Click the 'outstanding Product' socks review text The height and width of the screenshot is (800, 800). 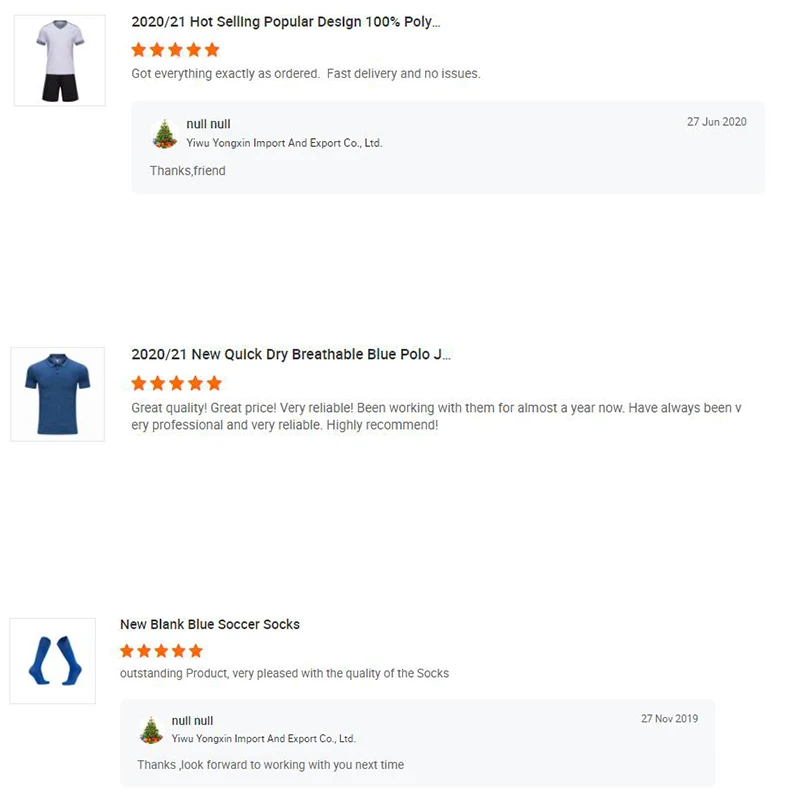284,674
